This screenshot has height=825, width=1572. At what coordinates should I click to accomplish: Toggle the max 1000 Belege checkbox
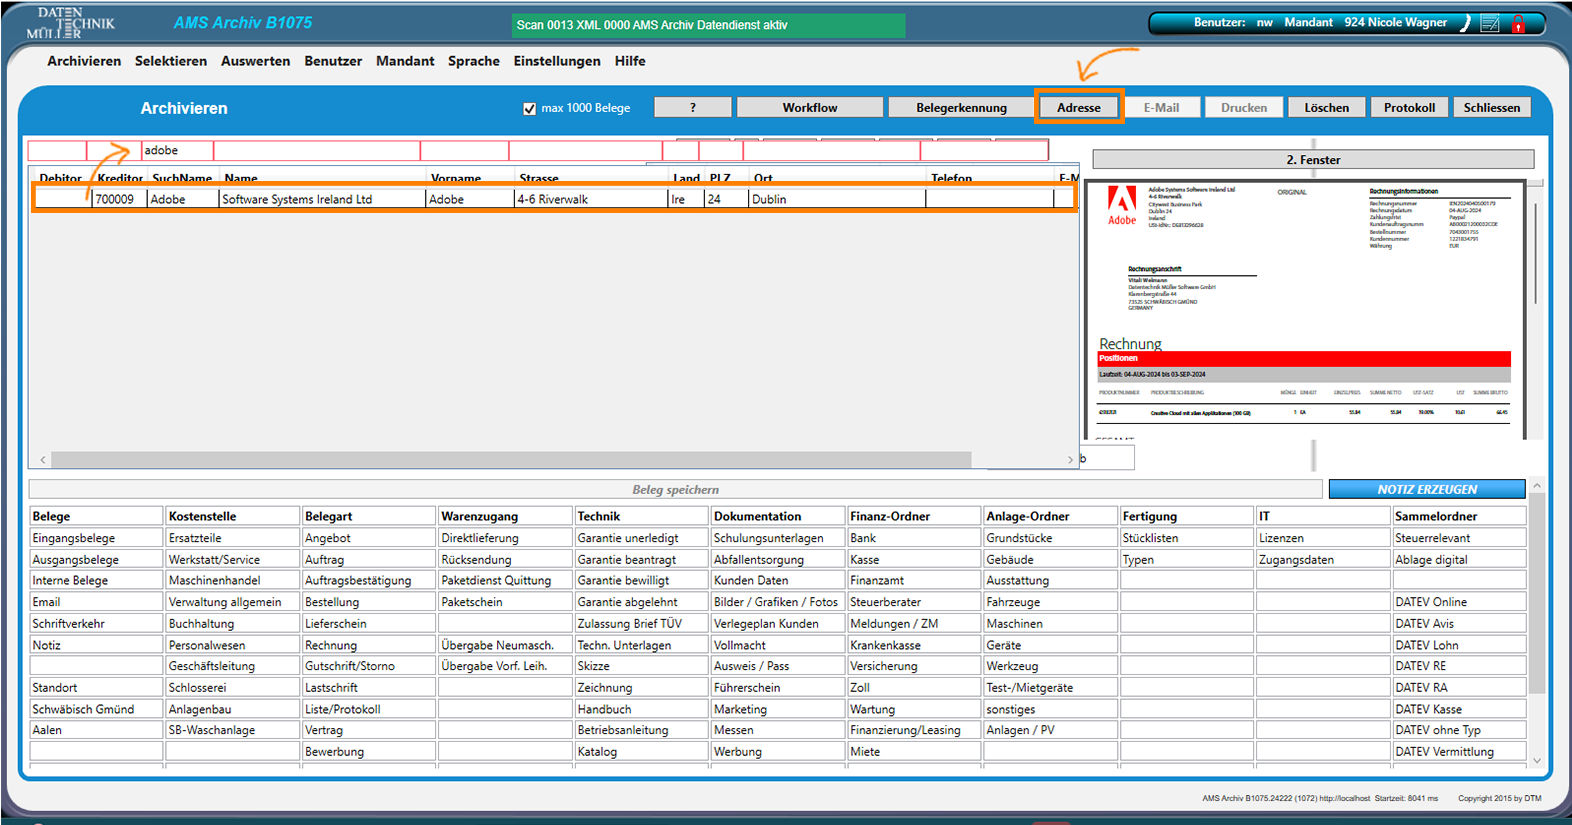click(530, 108)
